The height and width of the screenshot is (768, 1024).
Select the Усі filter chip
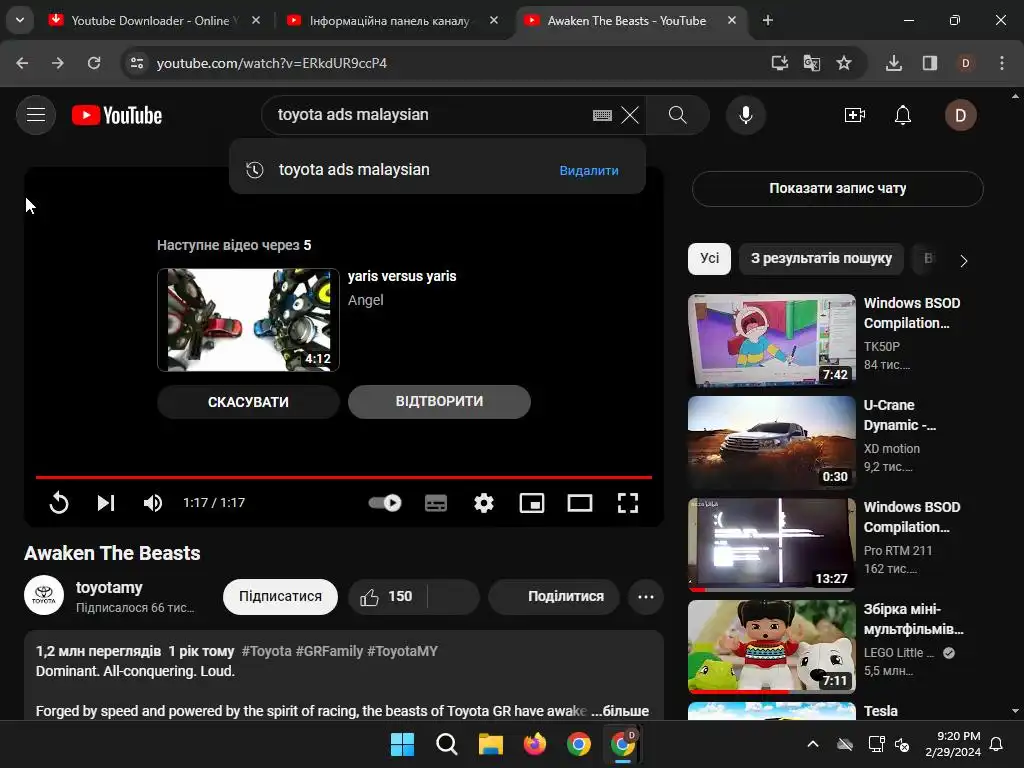(709, 259)
